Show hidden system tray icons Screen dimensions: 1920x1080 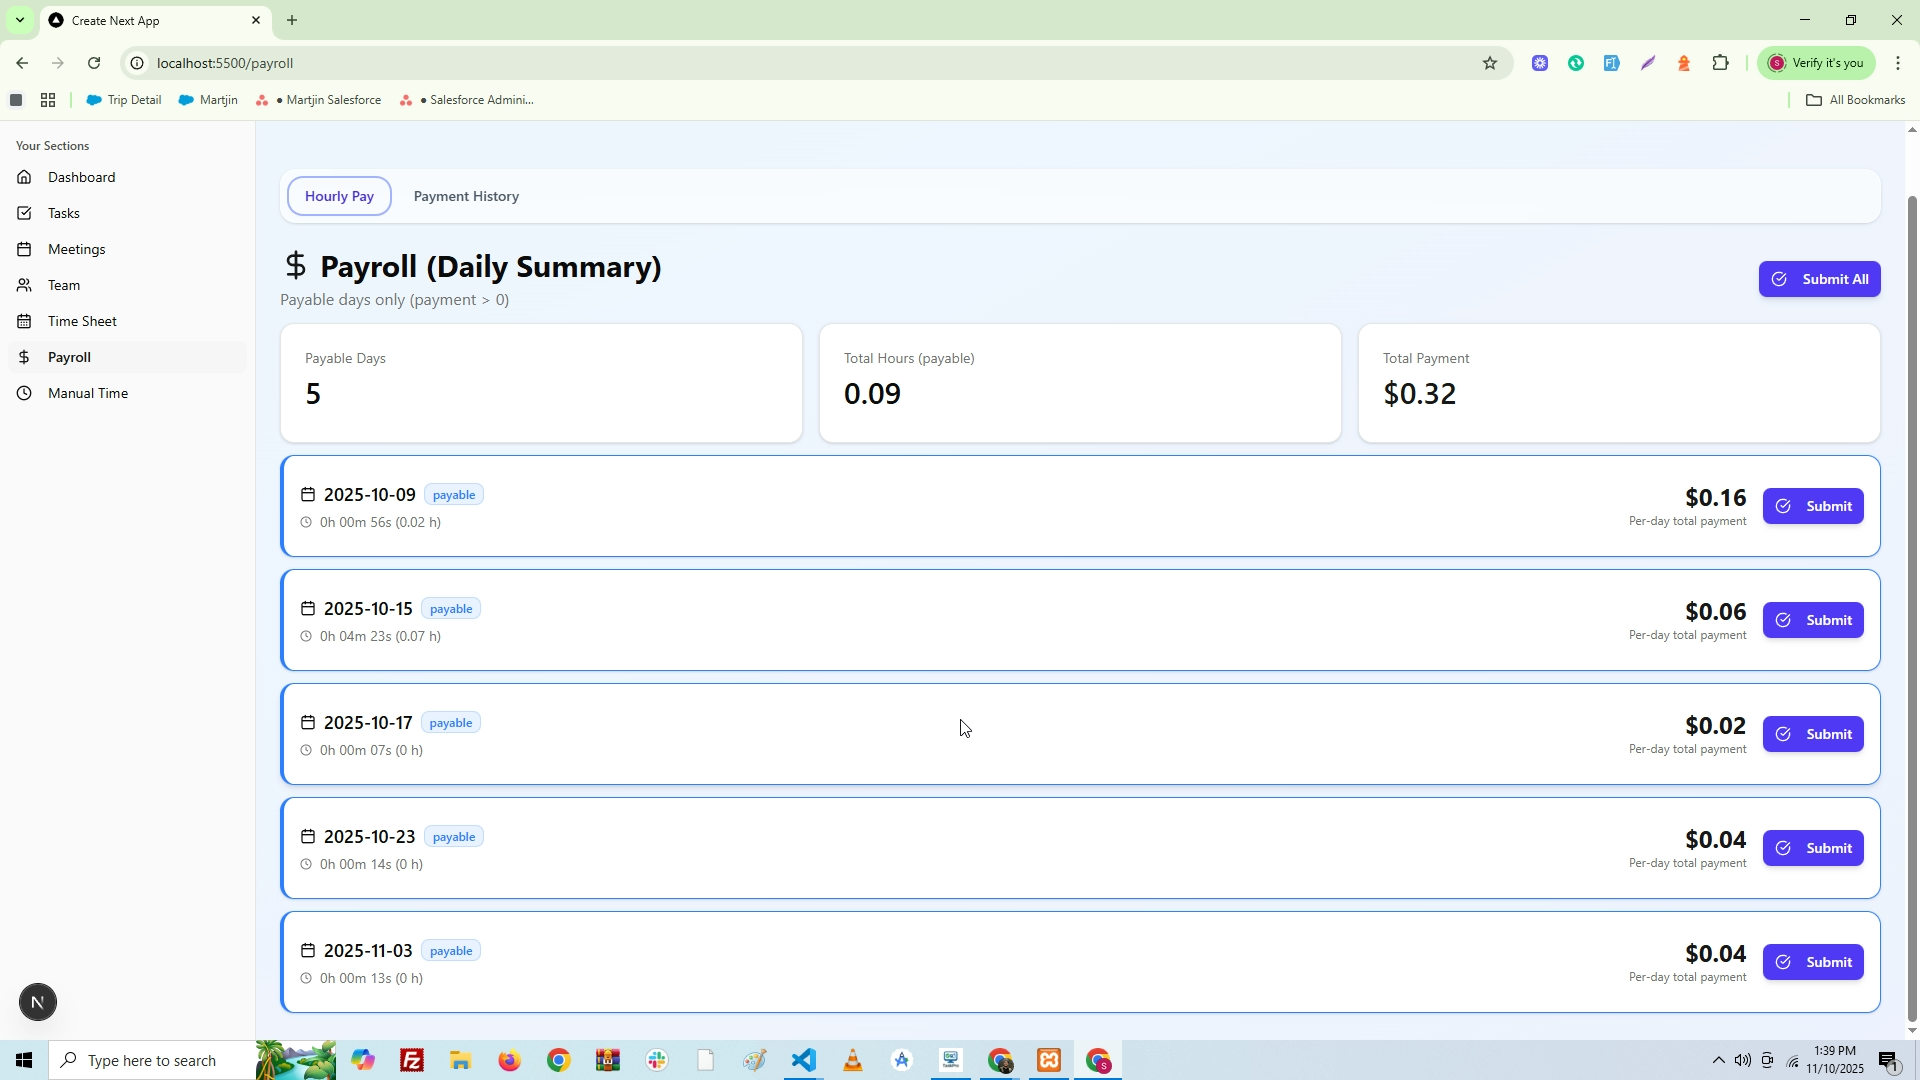(1718, 1060)
